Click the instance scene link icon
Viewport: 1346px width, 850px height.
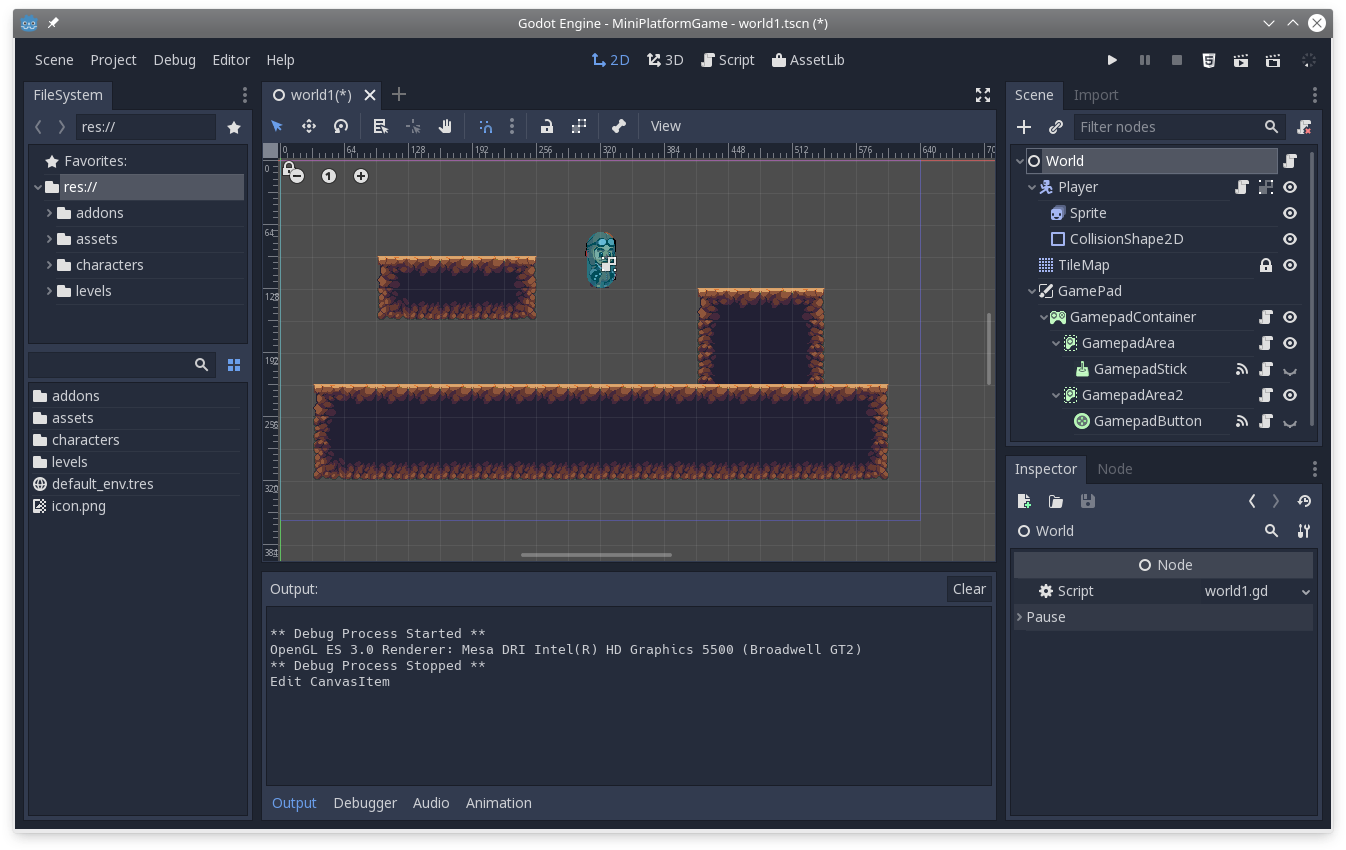point(1056,127)
